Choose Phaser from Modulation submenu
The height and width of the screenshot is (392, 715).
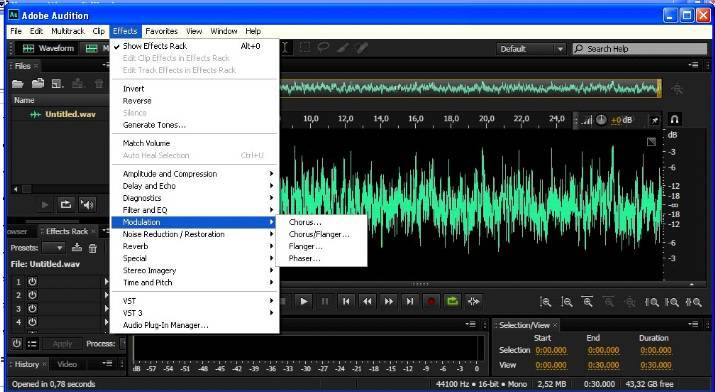321,258
